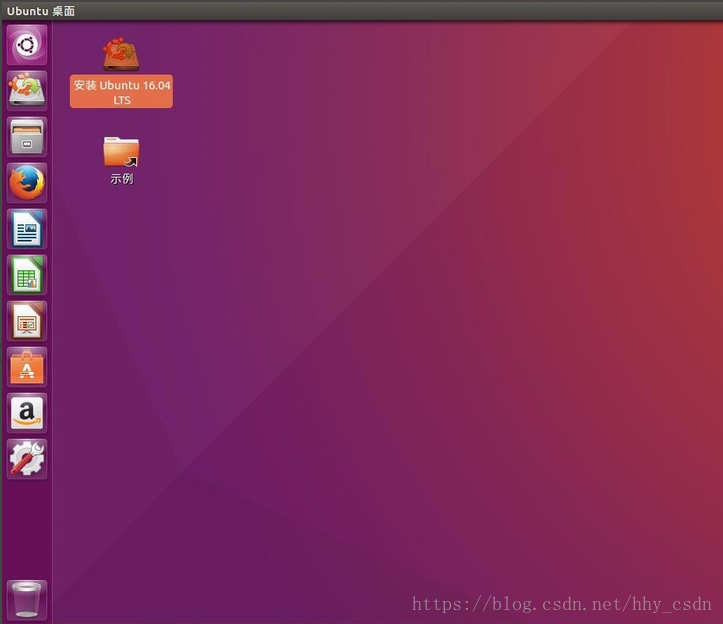Open System Settings gear and wrench
723x624 pixels.
27,459
